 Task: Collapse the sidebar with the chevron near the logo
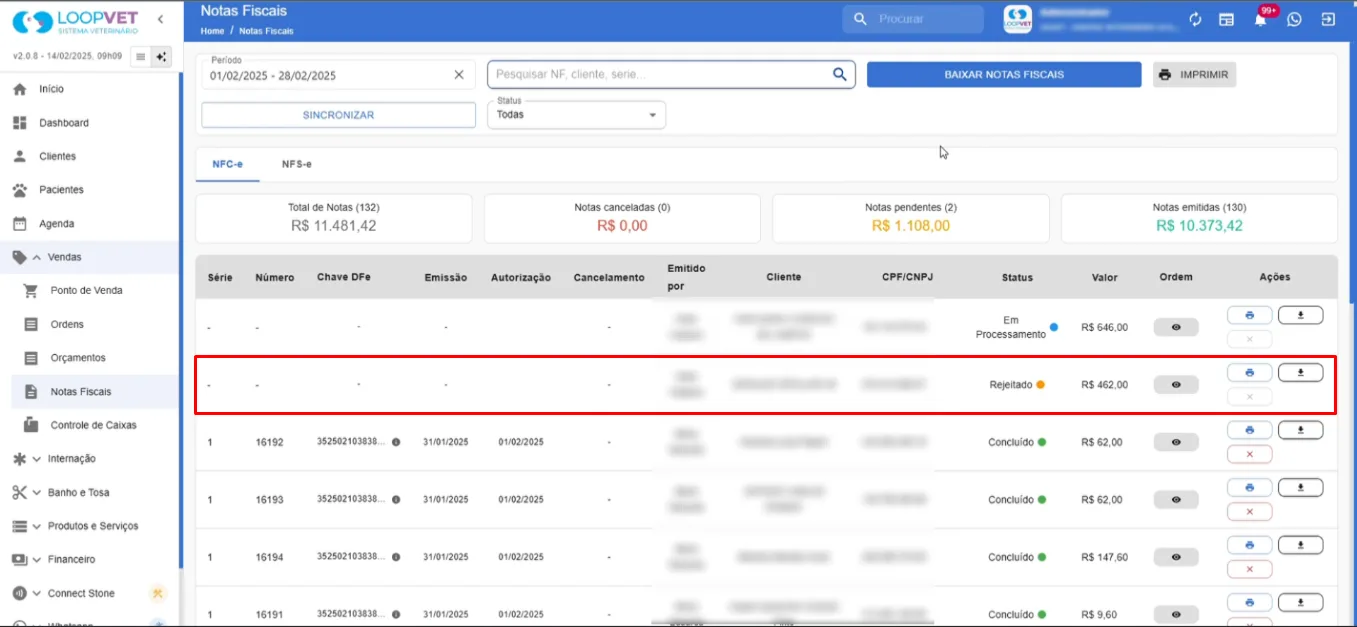(161, 19)
